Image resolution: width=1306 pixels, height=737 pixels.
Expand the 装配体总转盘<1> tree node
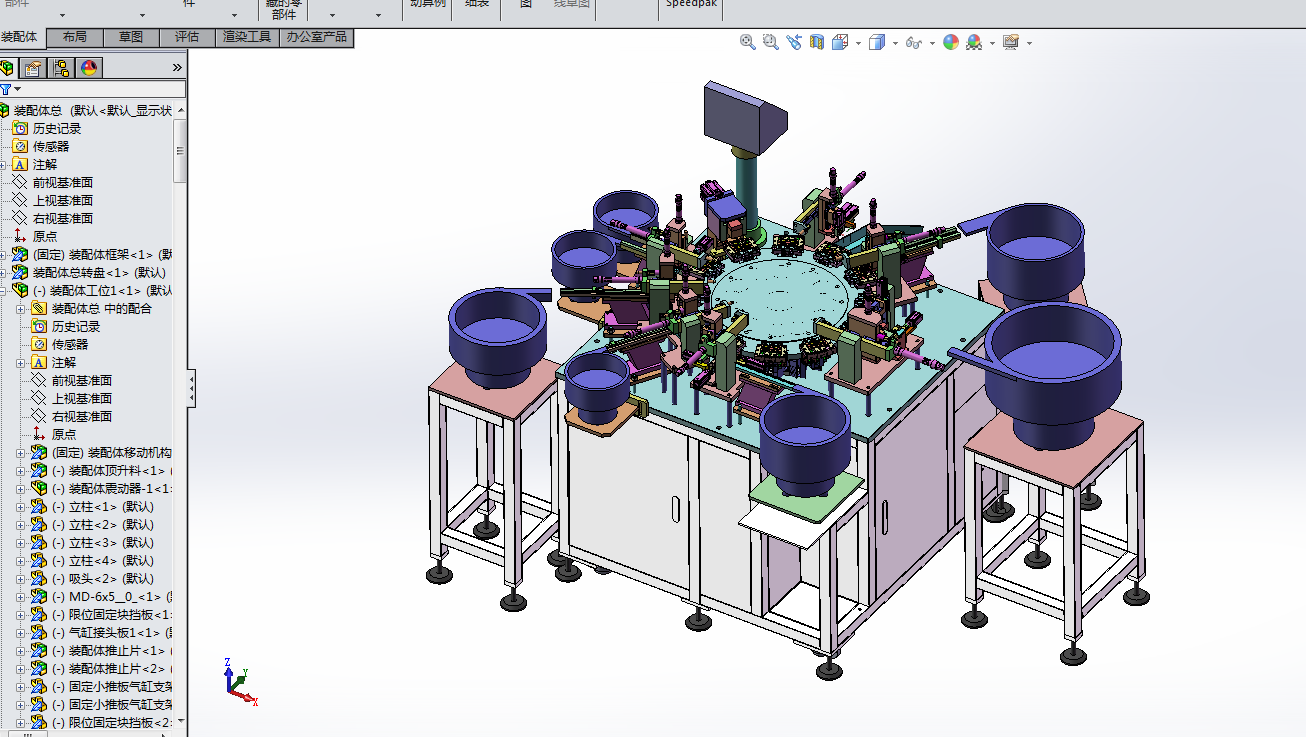click(4, 272)
